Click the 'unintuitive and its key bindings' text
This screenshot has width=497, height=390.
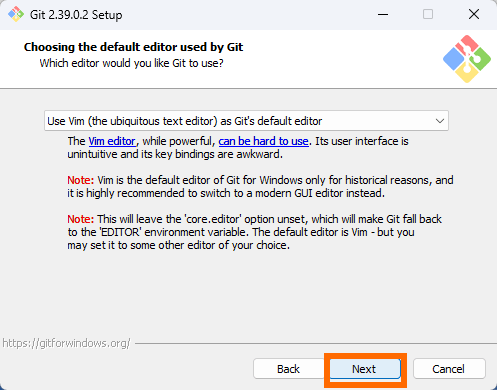click(175, 154)
